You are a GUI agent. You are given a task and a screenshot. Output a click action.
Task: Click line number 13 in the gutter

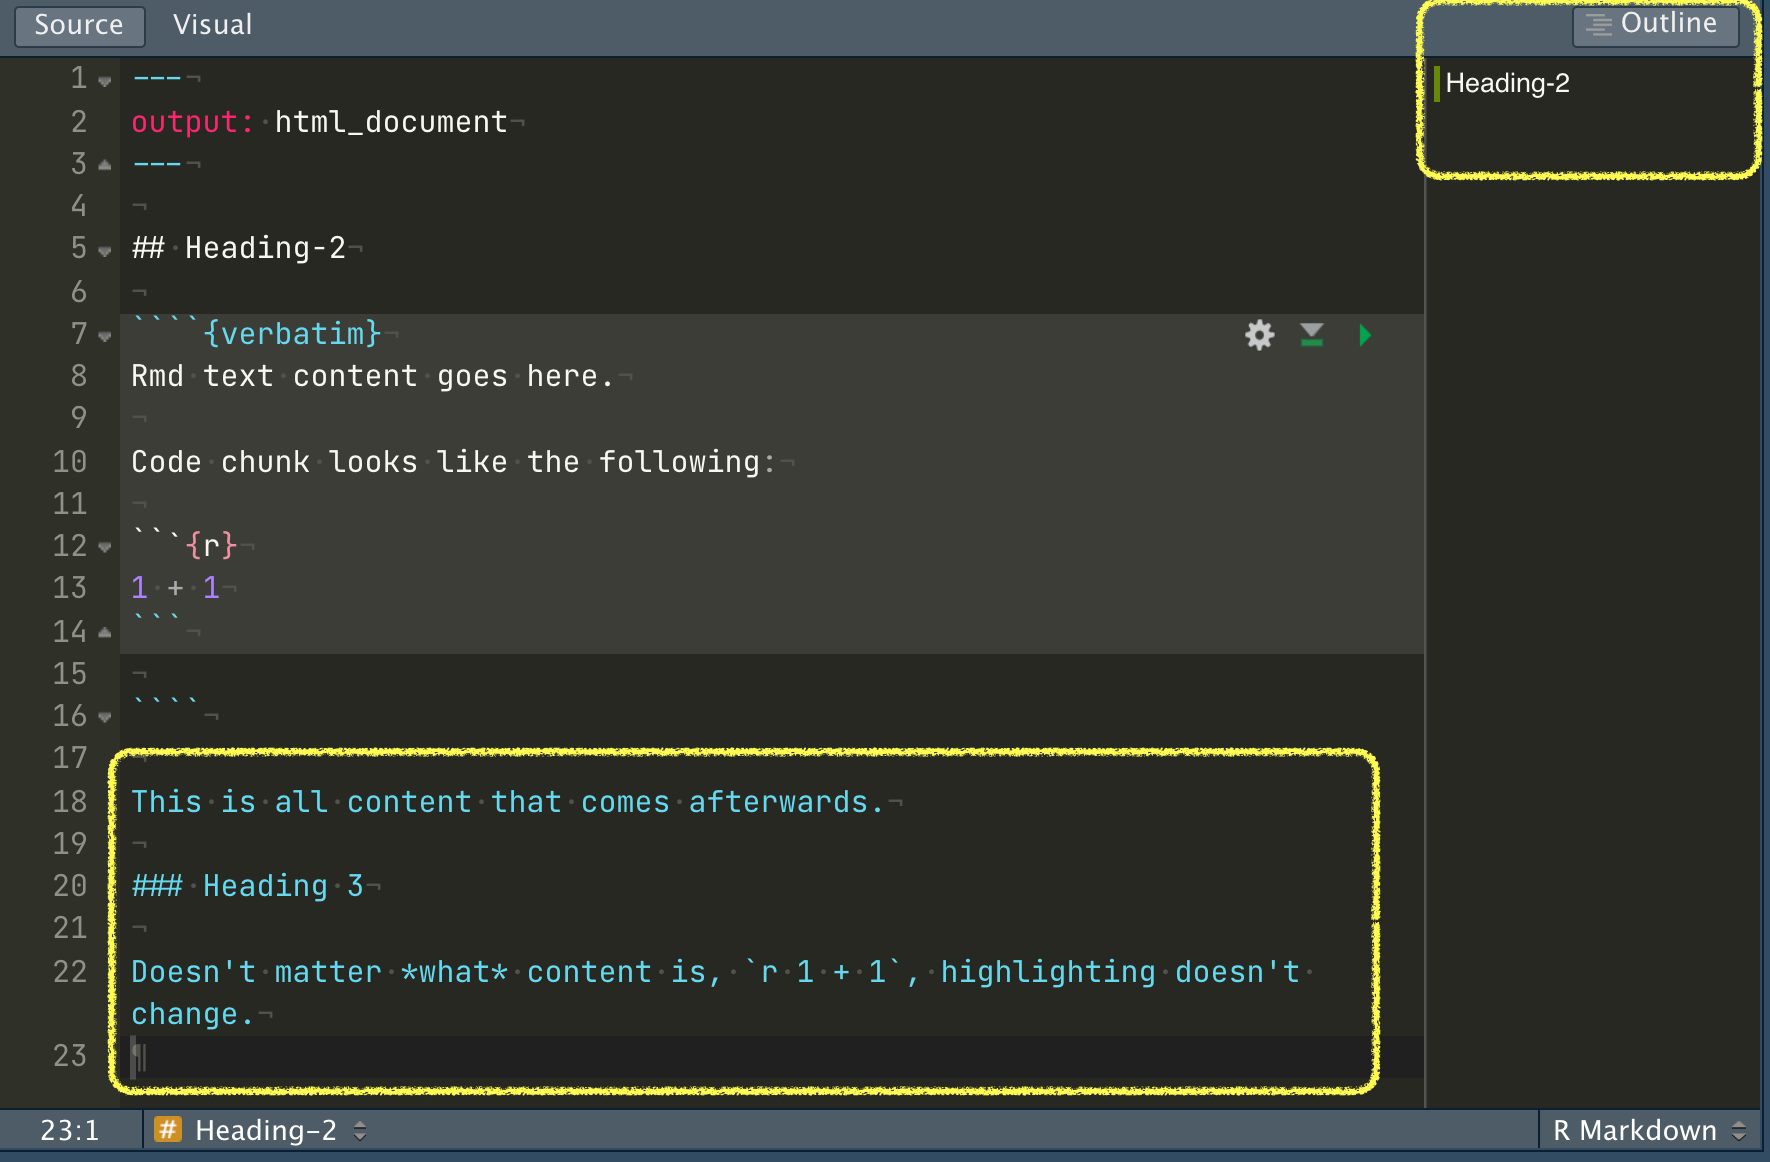tap(70, 588)
